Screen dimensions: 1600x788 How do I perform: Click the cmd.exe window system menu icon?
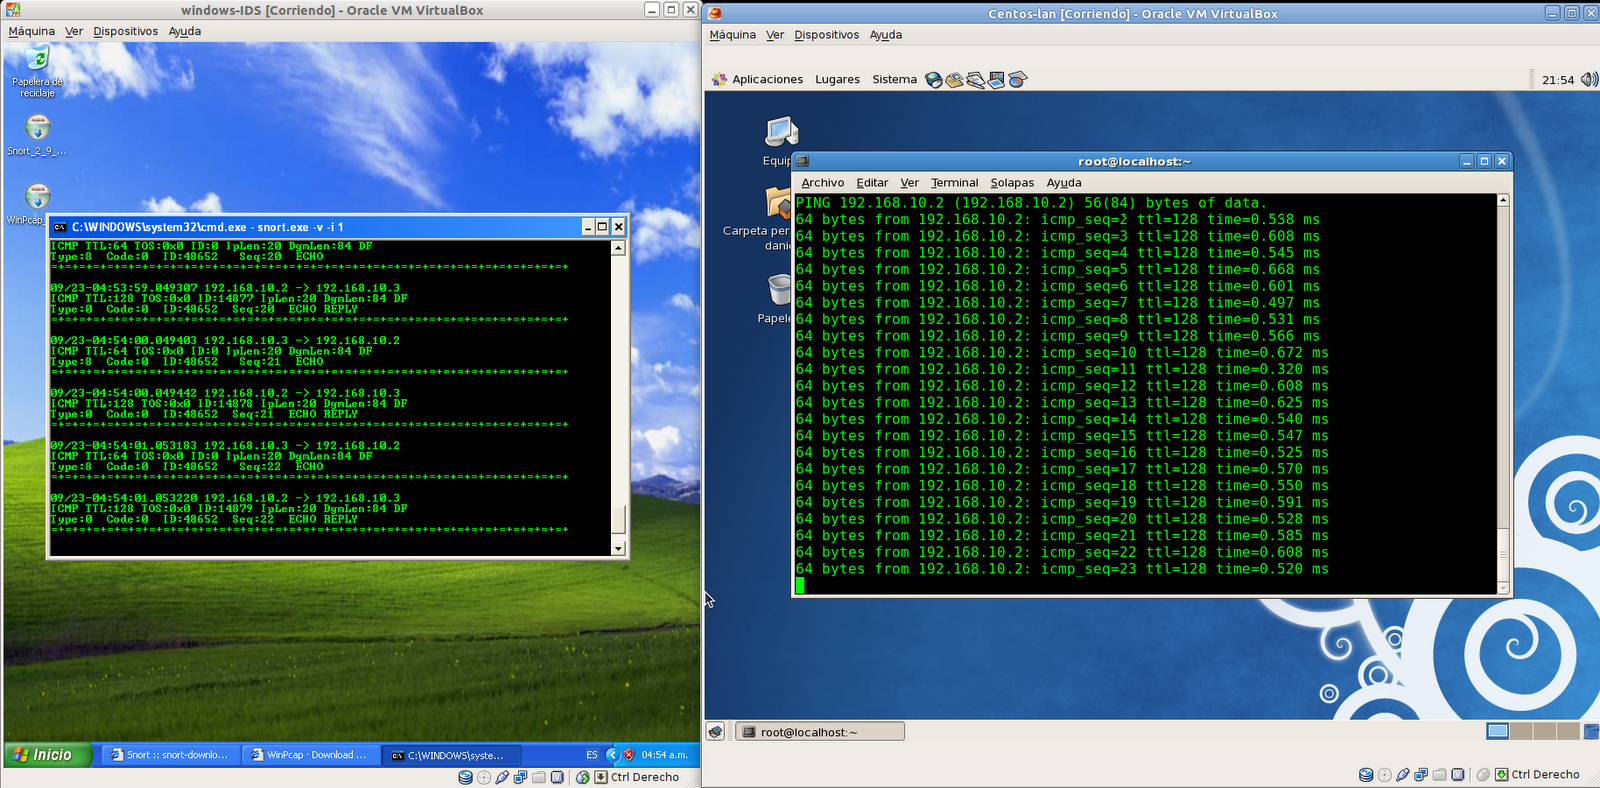tap(59, 227)
